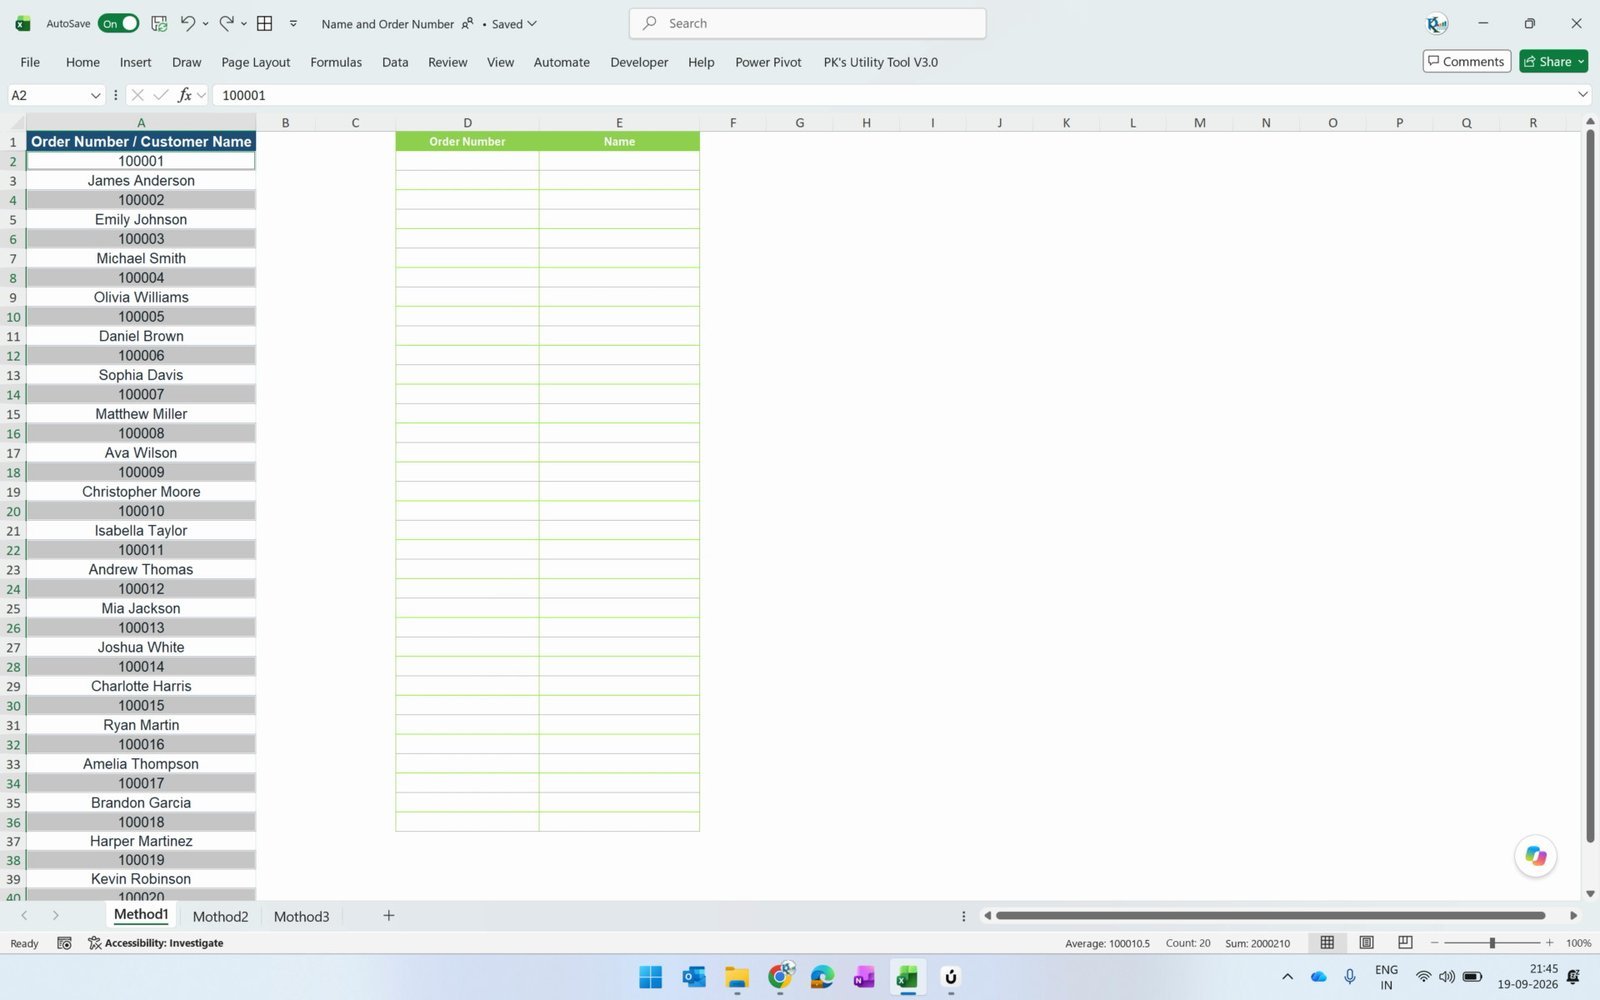Image resolution: width=1600 pixels, height=1000 pixels.
Task: Click the zoom in plus button
Action: pyautogui.click(x=1550, y=943)
